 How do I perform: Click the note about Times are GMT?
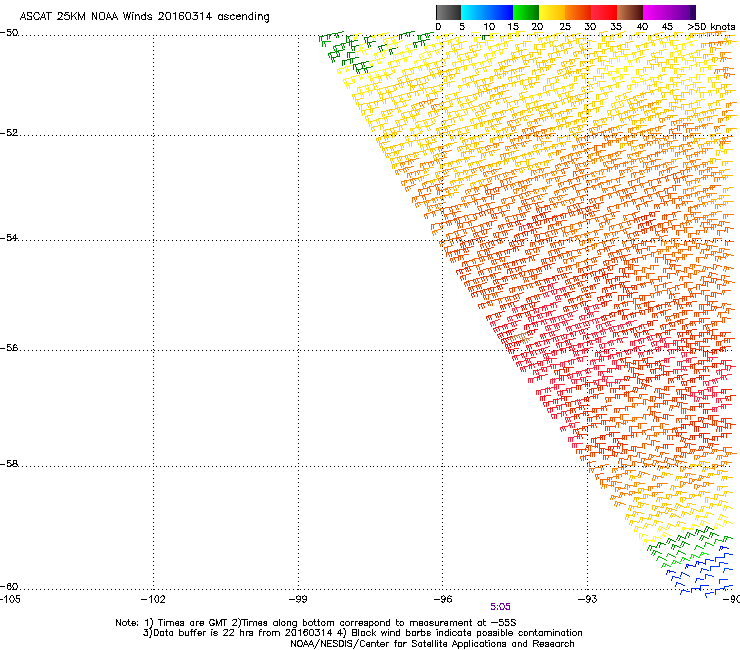[316, 623]
